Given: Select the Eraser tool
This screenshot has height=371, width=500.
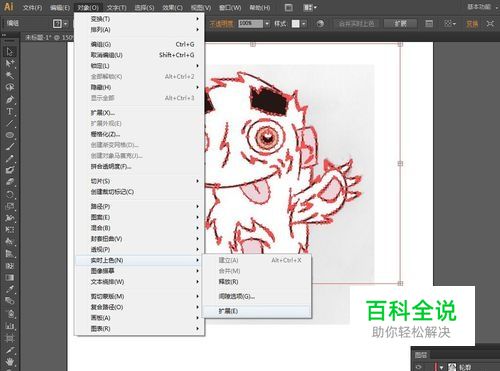Looking at the screenshot, I should 10,182.
